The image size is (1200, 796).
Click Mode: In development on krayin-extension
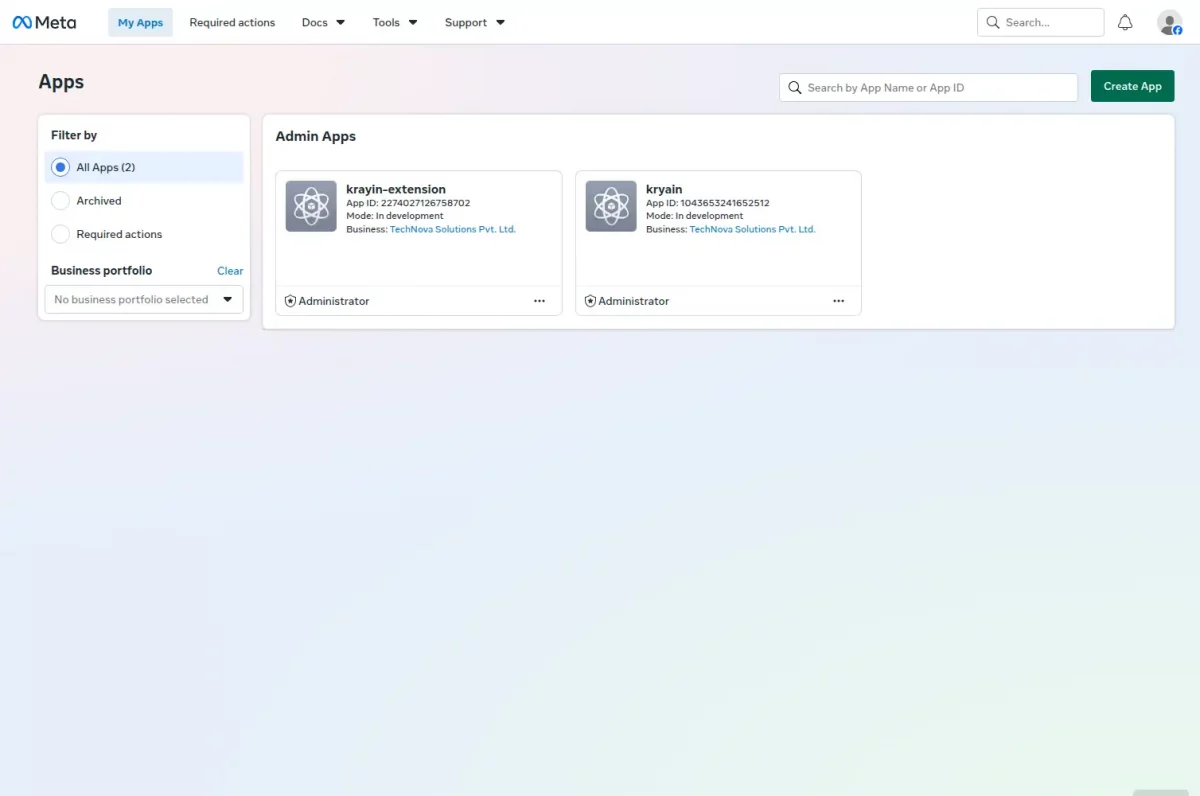395,216
